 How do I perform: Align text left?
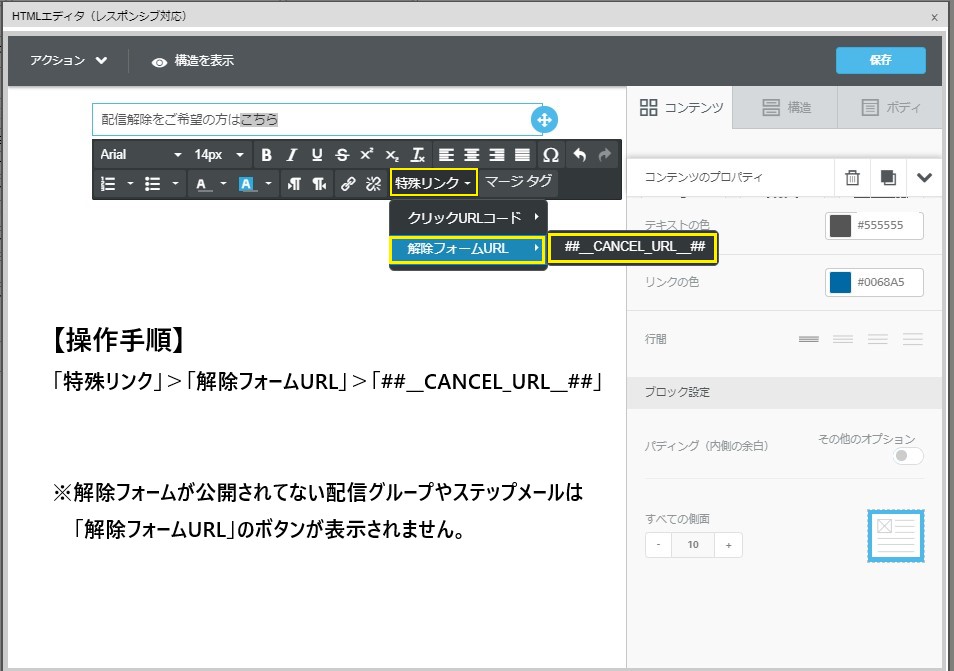pyautogui.click(x=446, y=155)
